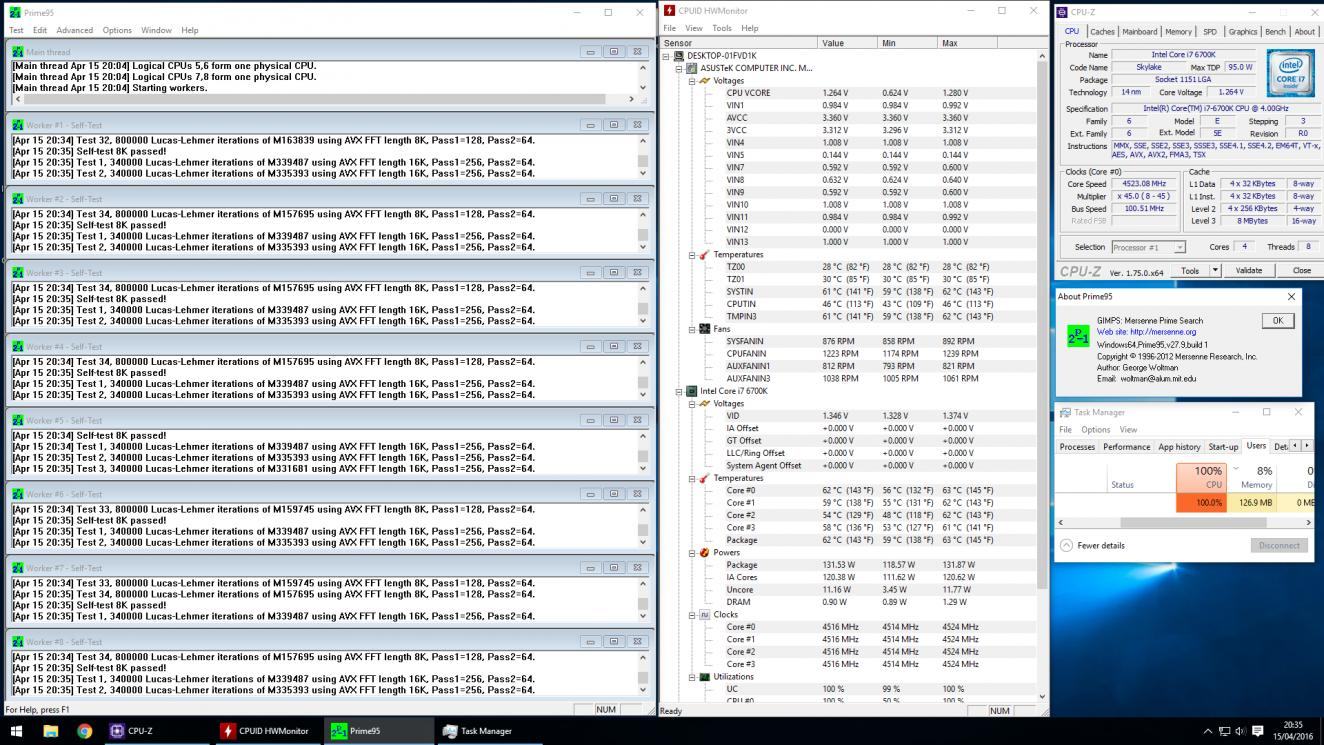Switch to the CPU-Z Memory tab
1324x745 pixels.
pyautogui.click(x=1178, y=31)
